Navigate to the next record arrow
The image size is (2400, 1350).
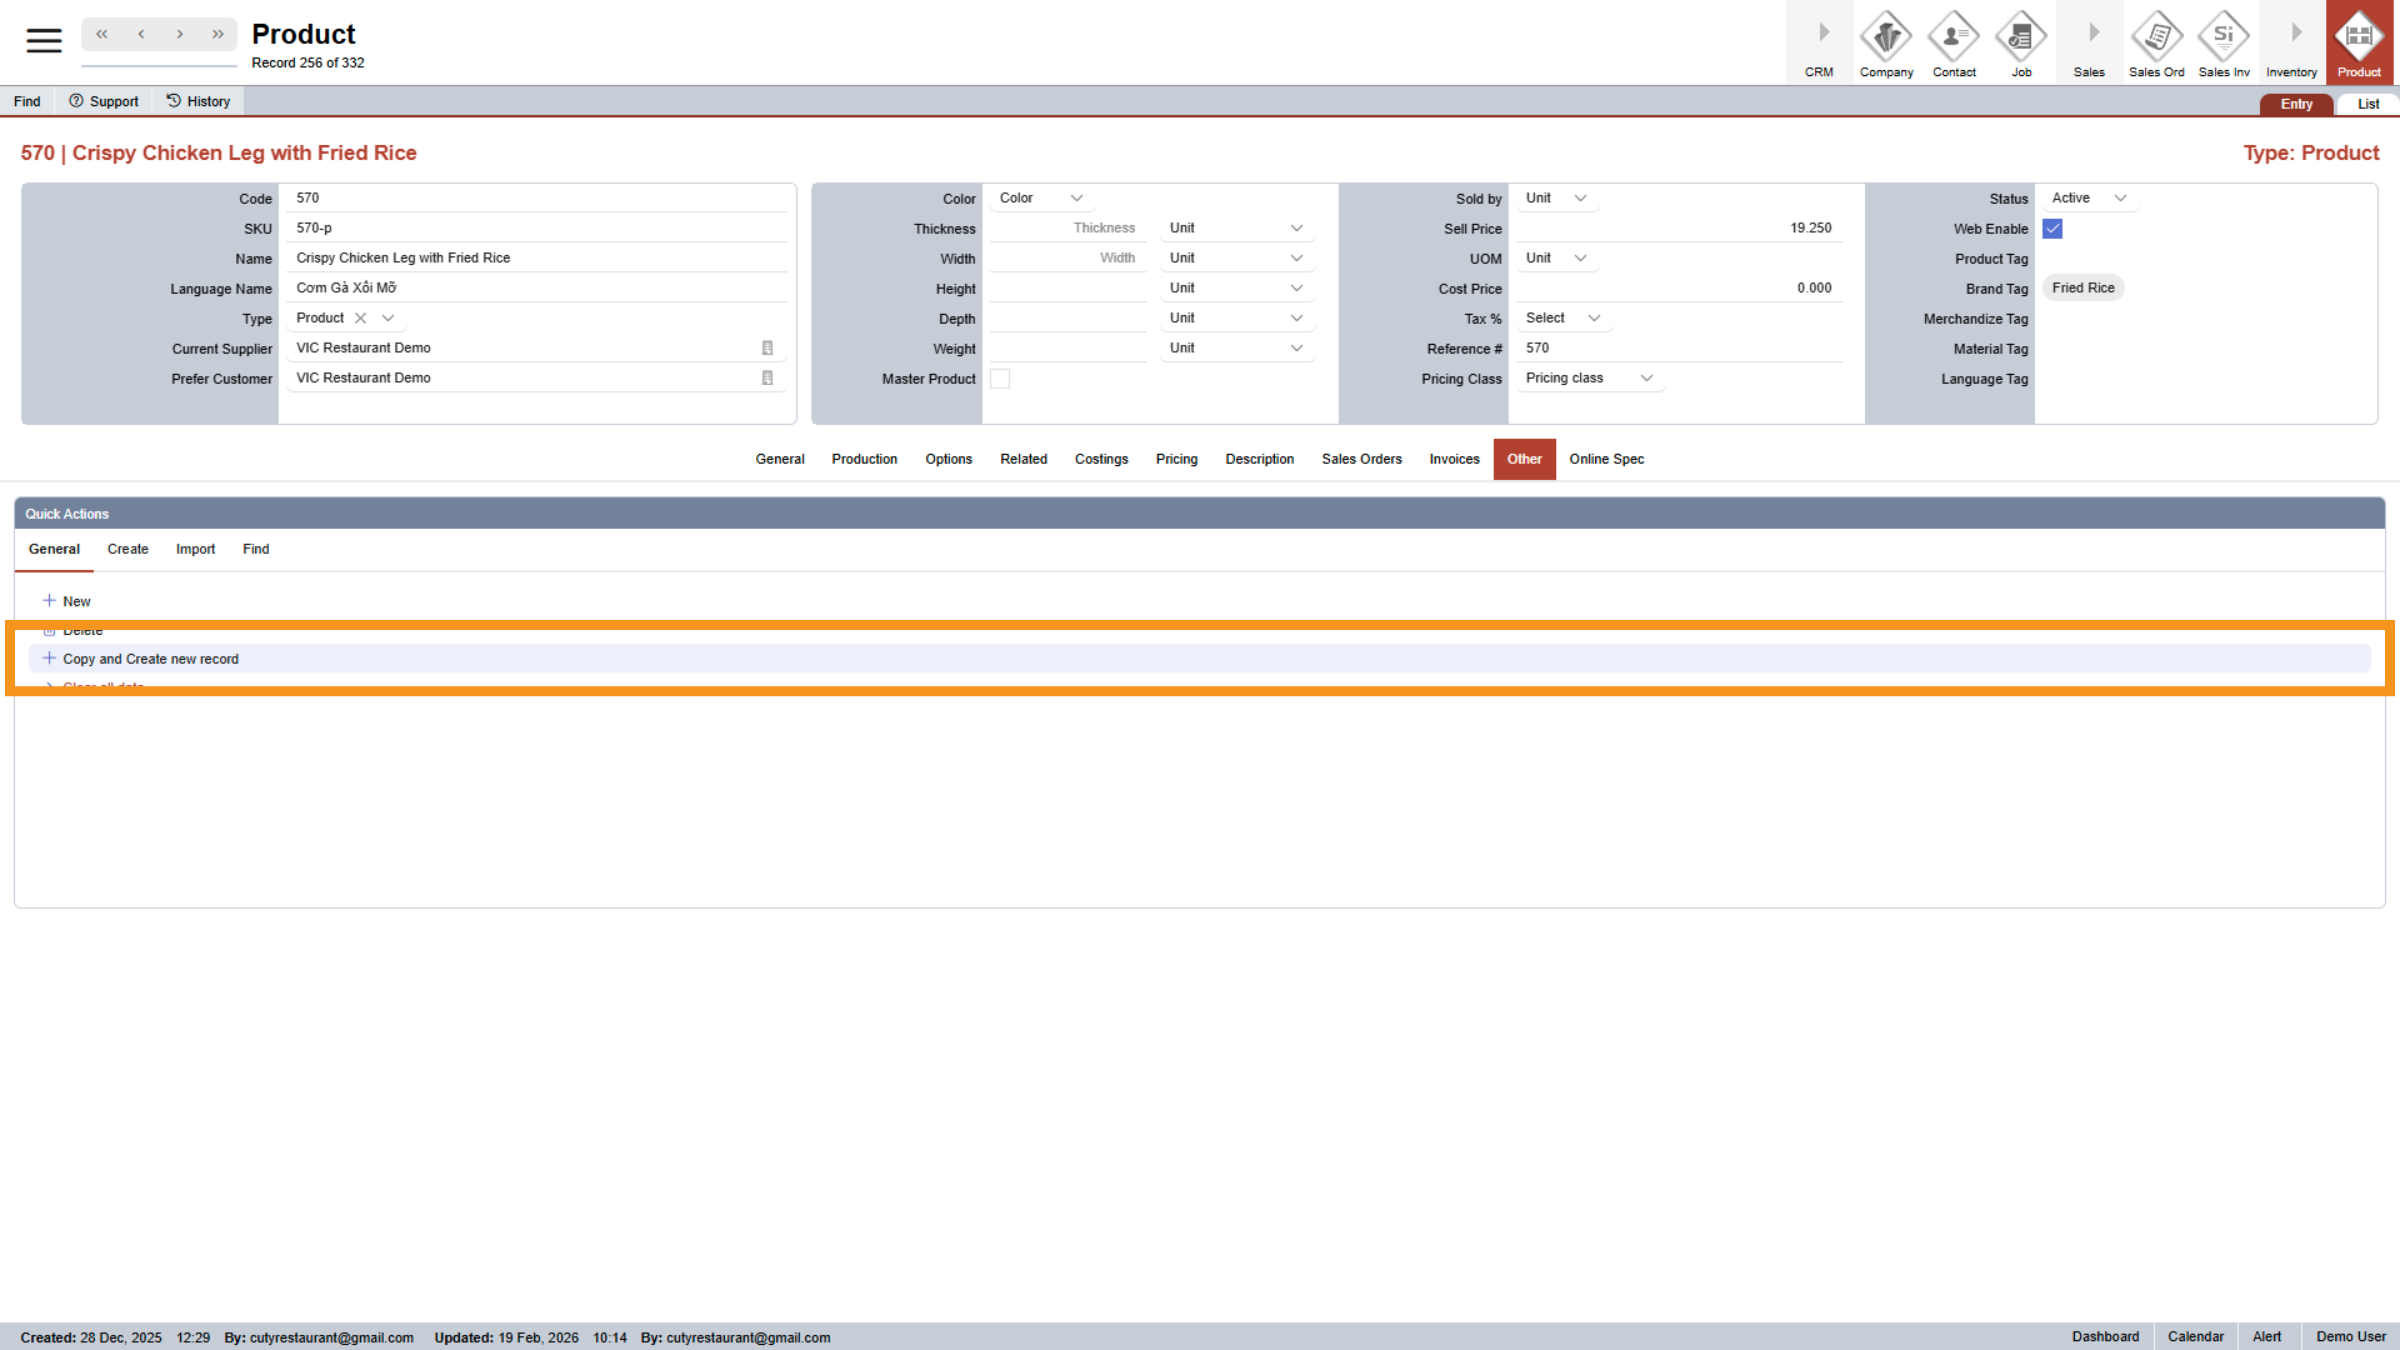pyautogui.click(x=180, y=34)
